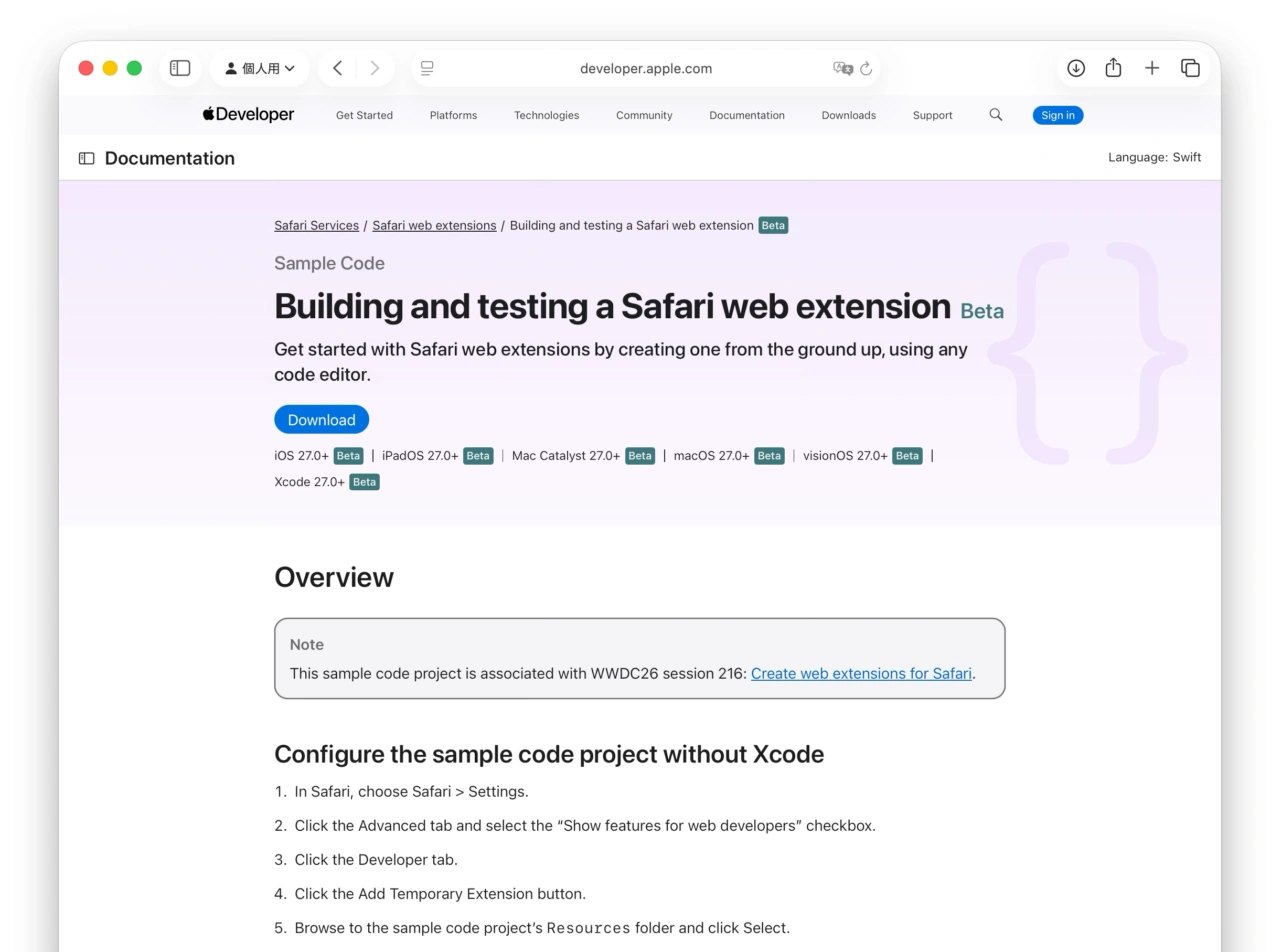Open the translate page icon

pyautogui.click(x=842, y=68)
